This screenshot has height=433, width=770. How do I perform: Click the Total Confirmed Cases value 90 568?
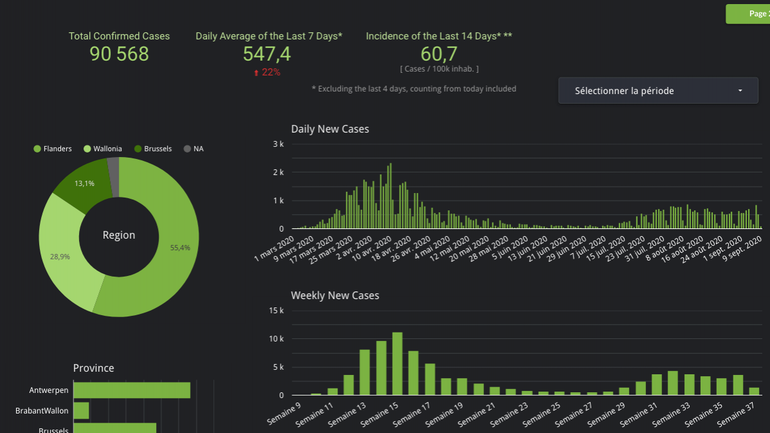point(119,55)
